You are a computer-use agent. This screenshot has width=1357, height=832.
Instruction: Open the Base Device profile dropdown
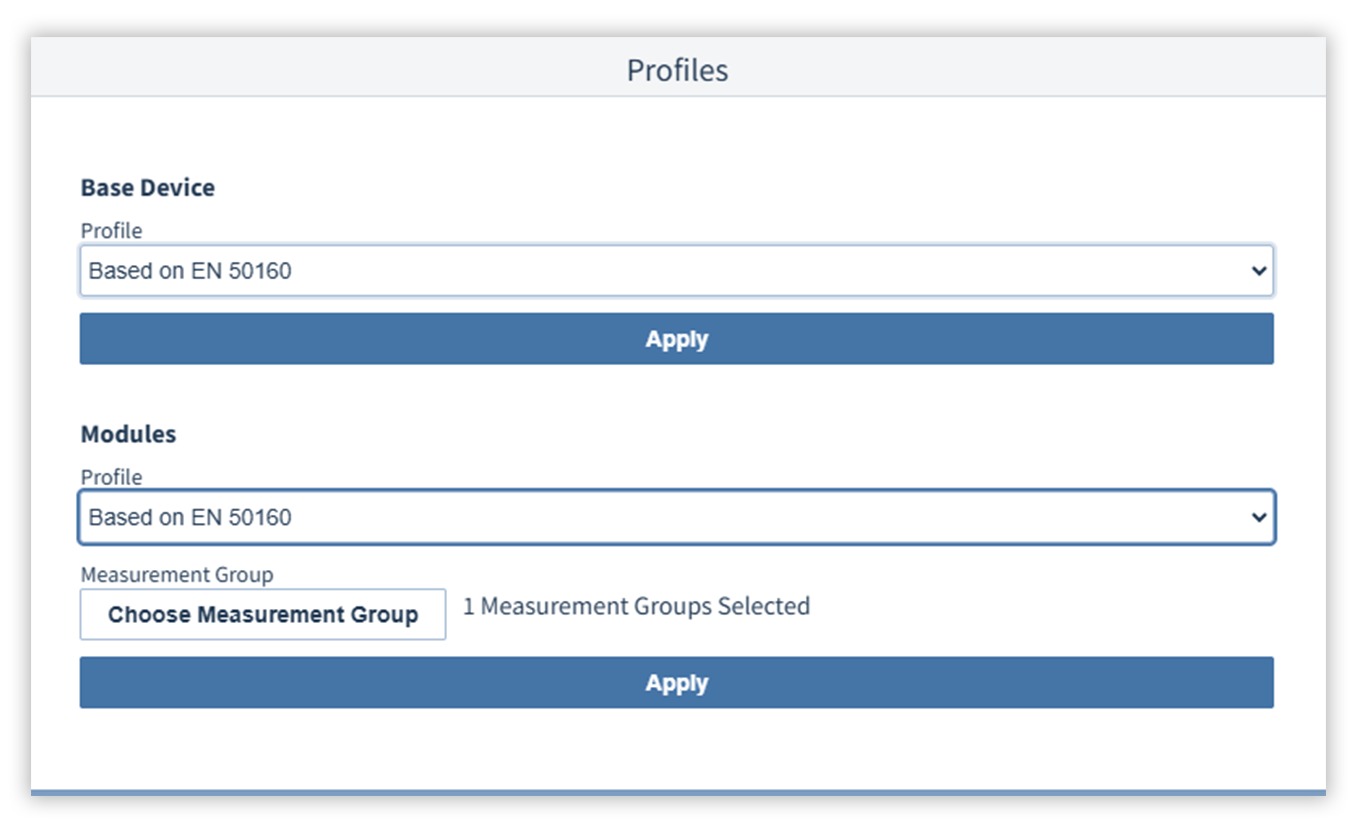pyautogui.click(x=676, y=271)
